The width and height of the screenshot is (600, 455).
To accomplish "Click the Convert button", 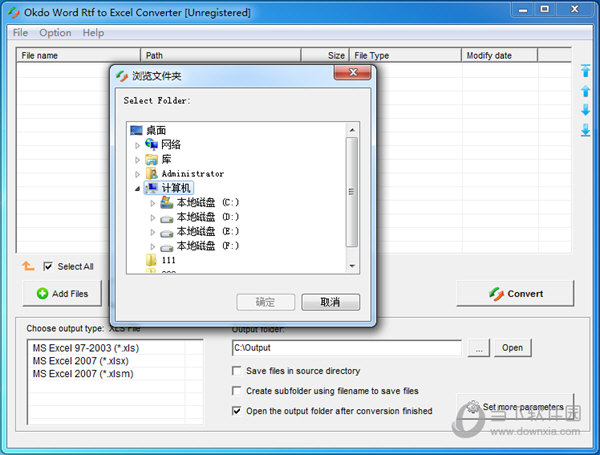I will coord(515,294).
